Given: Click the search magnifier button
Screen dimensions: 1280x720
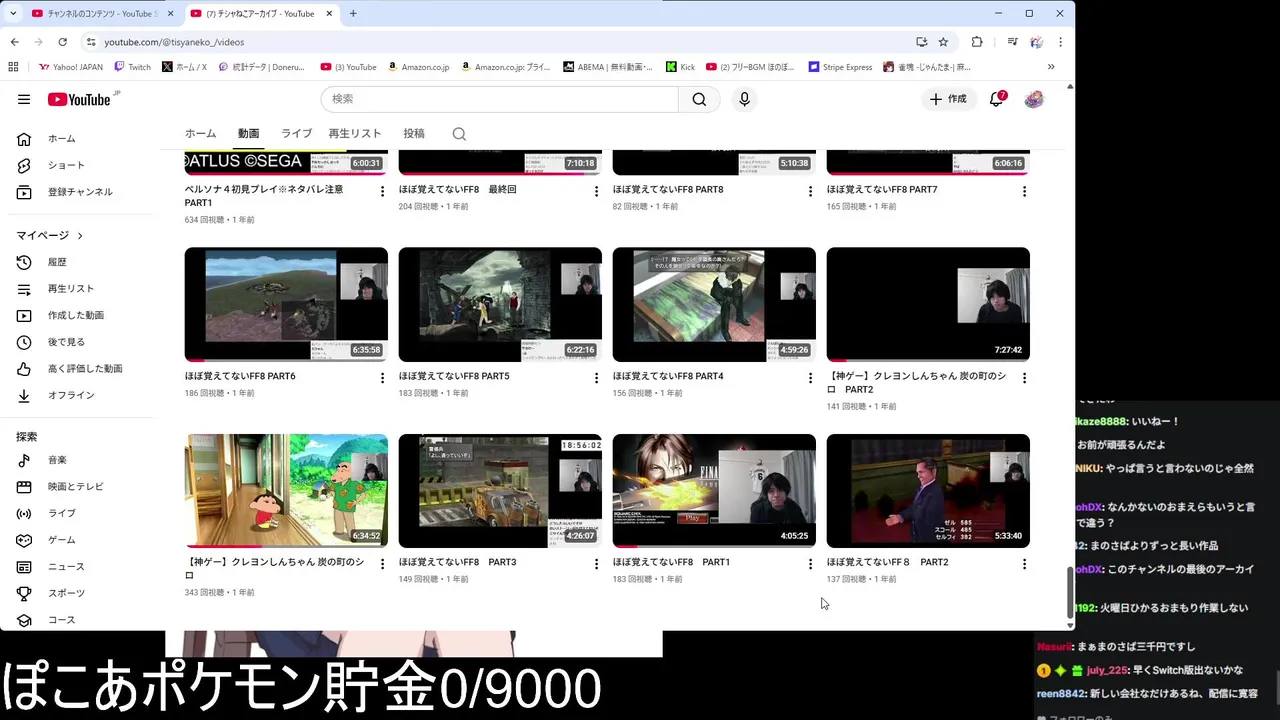Looking at the screenshot, I should point(699,99).
